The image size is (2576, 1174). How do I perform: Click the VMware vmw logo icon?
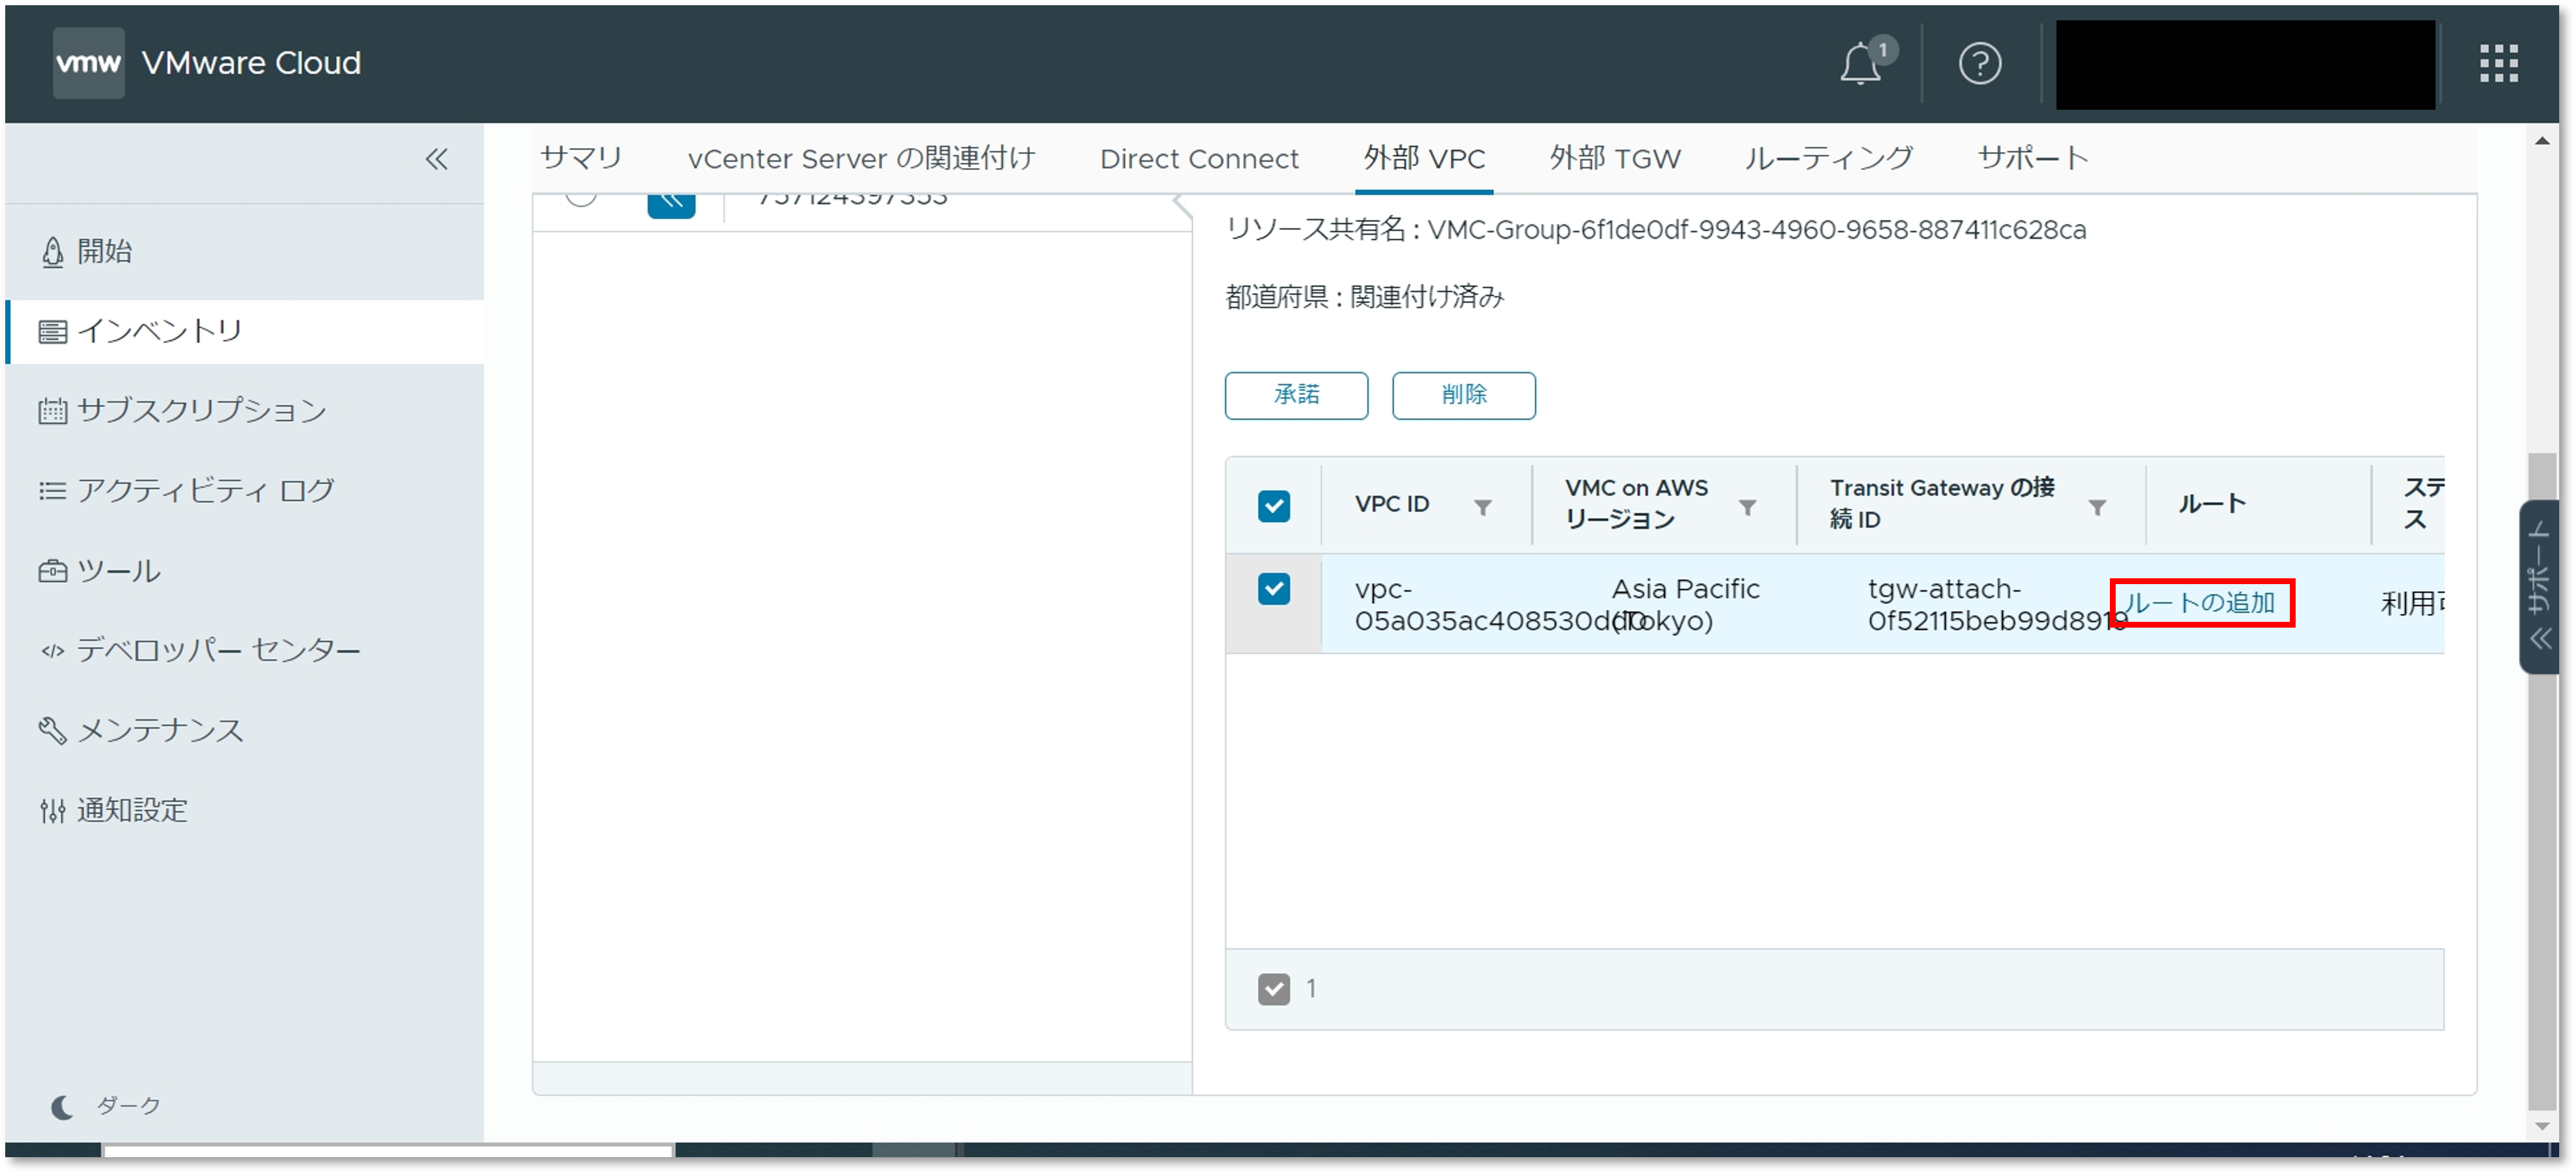click(x=88, y=63)
